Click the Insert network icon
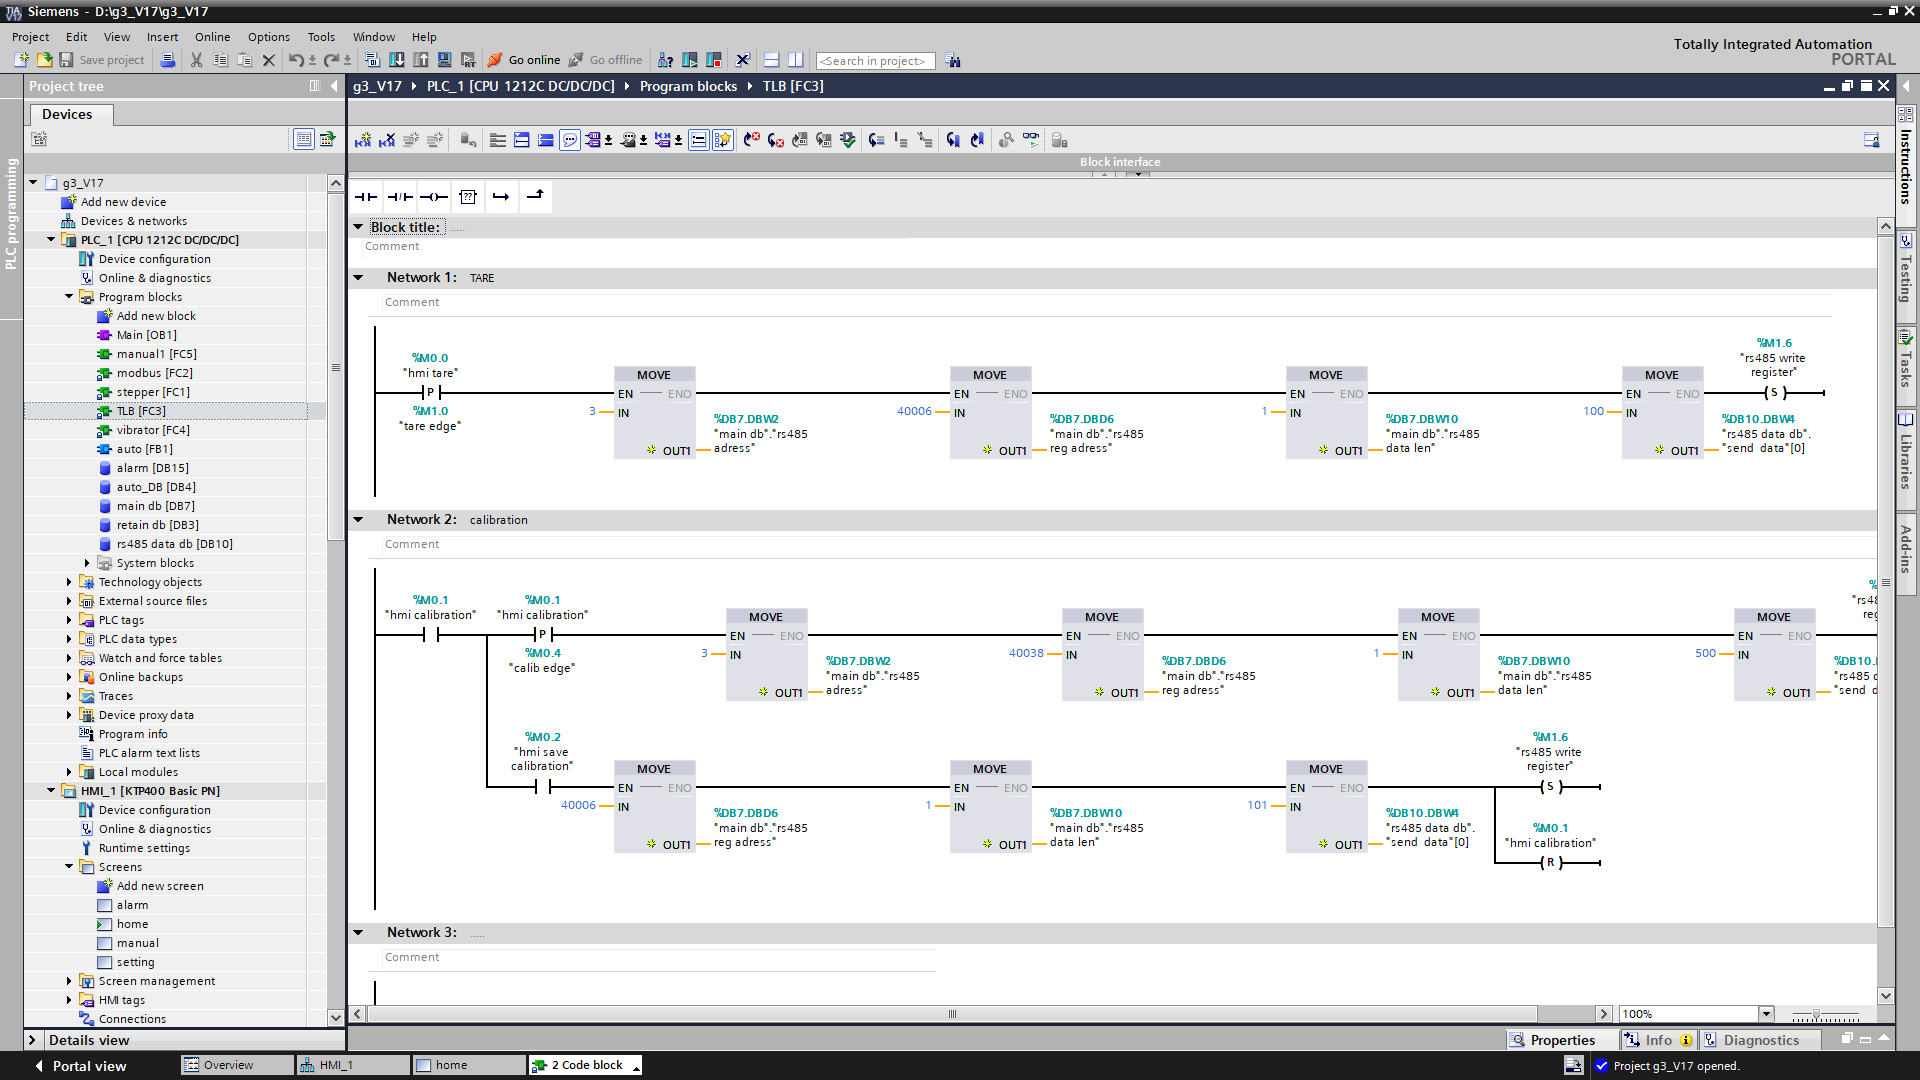 tap(363, 140)
